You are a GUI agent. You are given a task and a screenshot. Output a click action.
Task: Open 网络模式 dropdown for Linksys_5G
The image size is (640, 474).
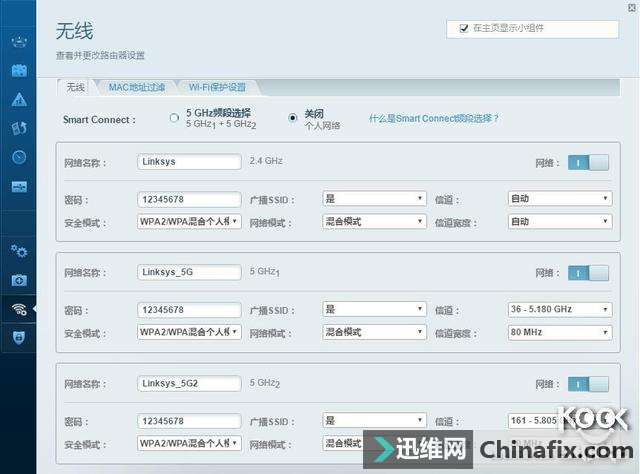click(374, 332)
